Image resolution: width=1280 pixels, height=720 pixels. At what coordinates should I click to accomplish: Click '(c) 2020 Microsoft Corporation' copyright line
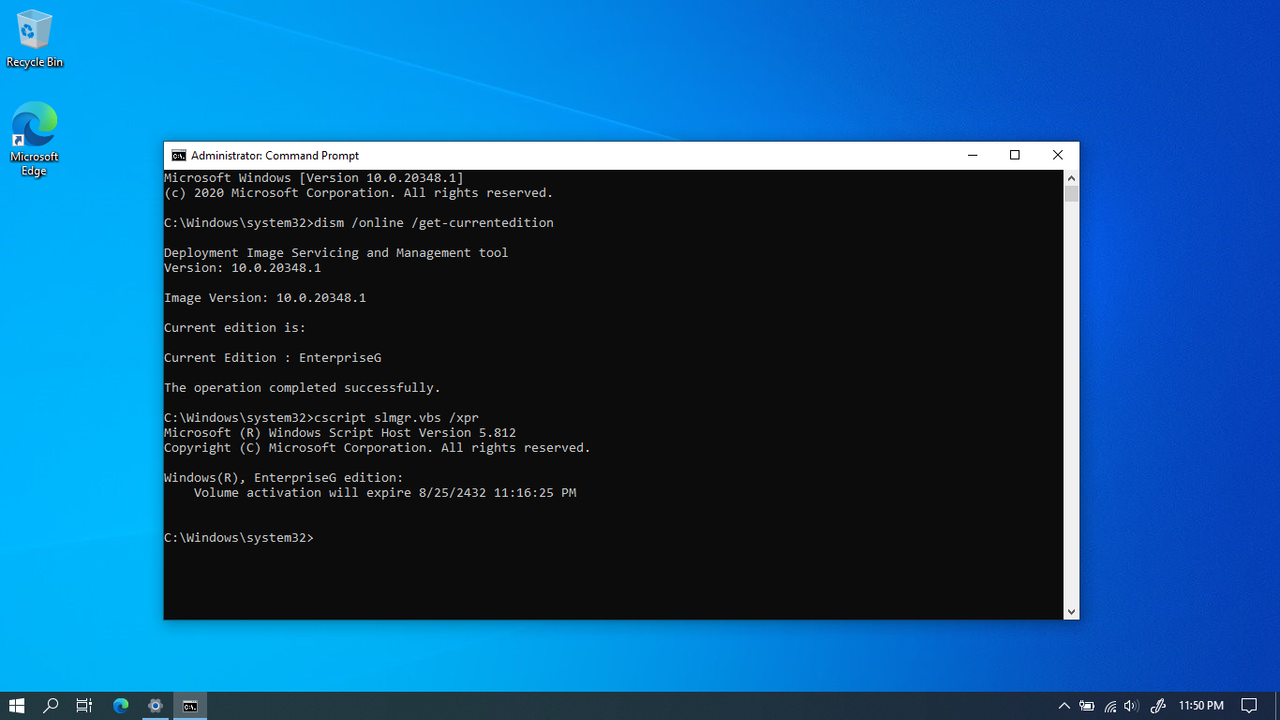[x=359, y=193]
